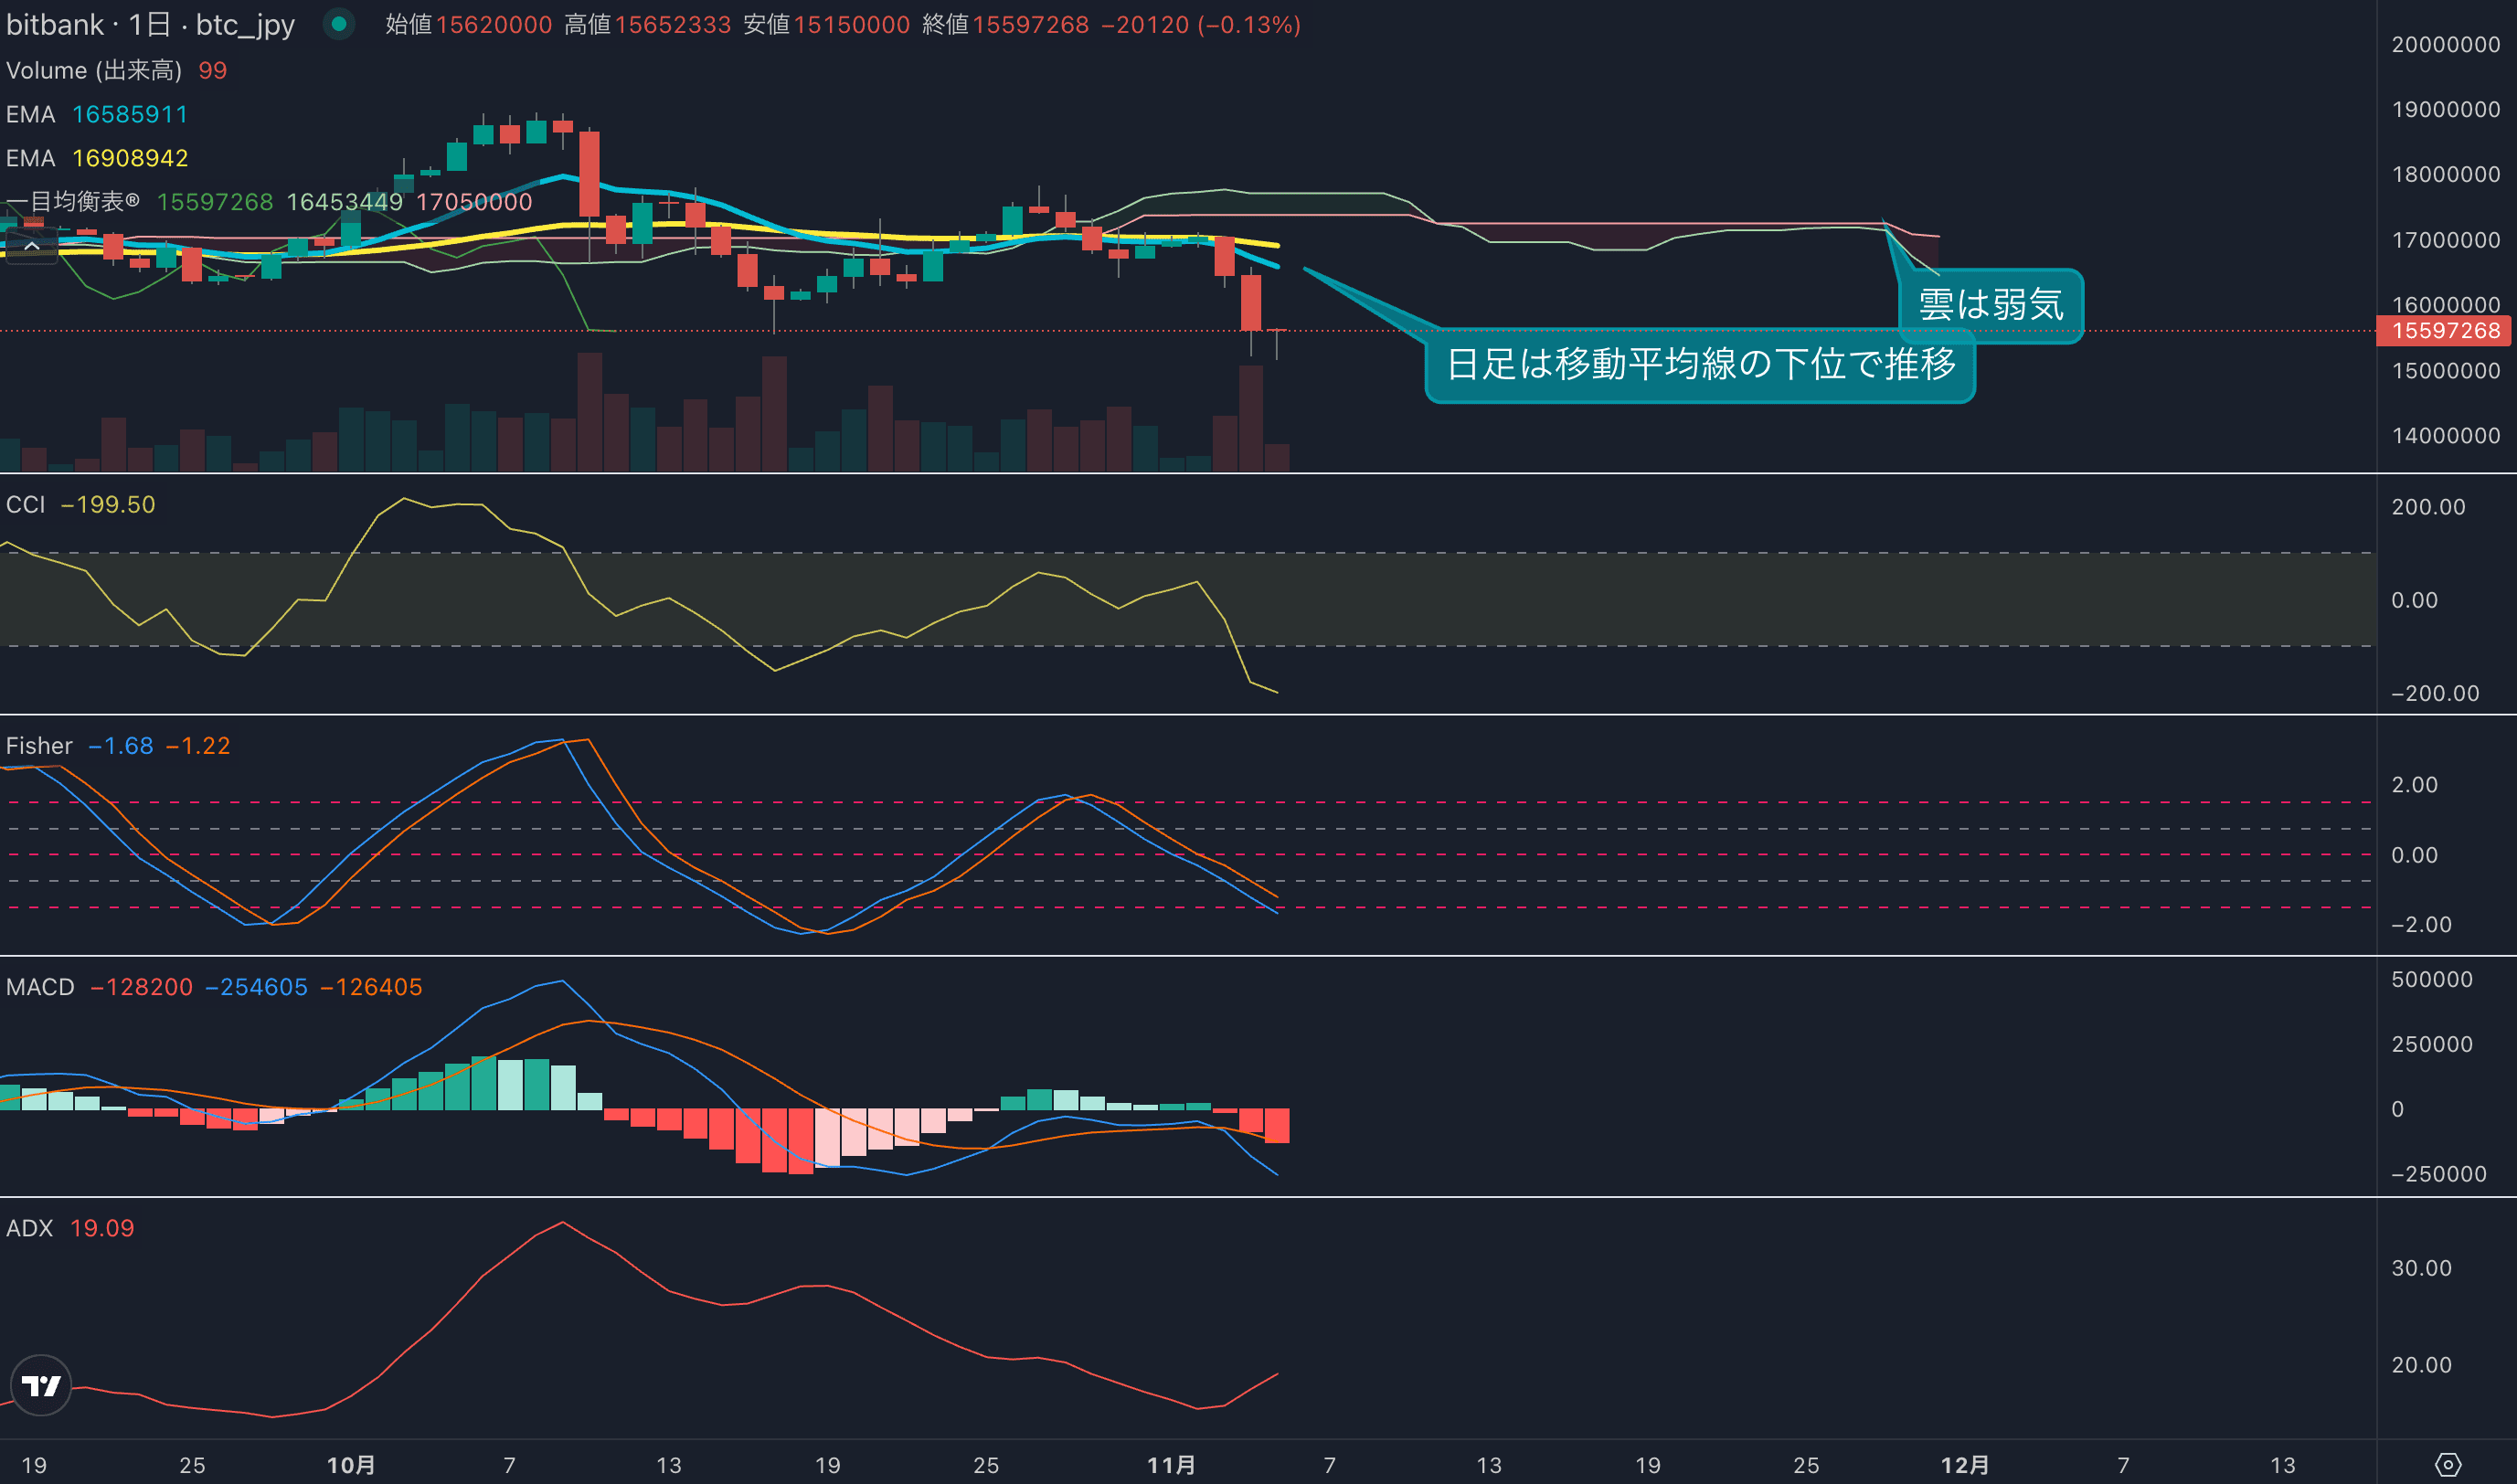This screenshot has width=2517, height=1484.
Task: Click the 11月 date axis label
Action: tap(1171, 1465)
